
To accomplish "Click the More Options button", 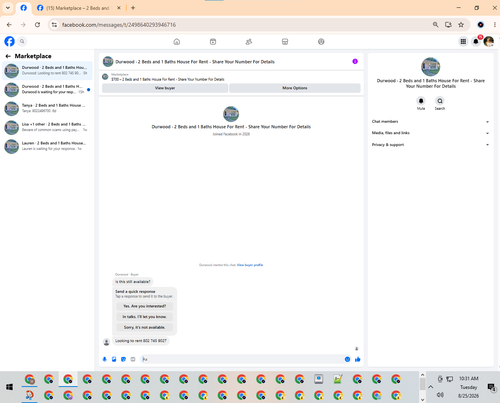I will [295, 88].
